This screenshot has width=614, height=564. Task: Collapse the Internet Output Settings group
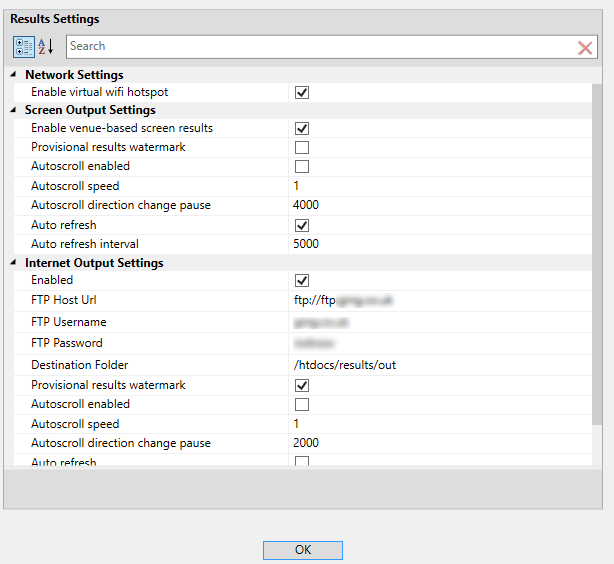pyautogui.click(x=13, y=263)
